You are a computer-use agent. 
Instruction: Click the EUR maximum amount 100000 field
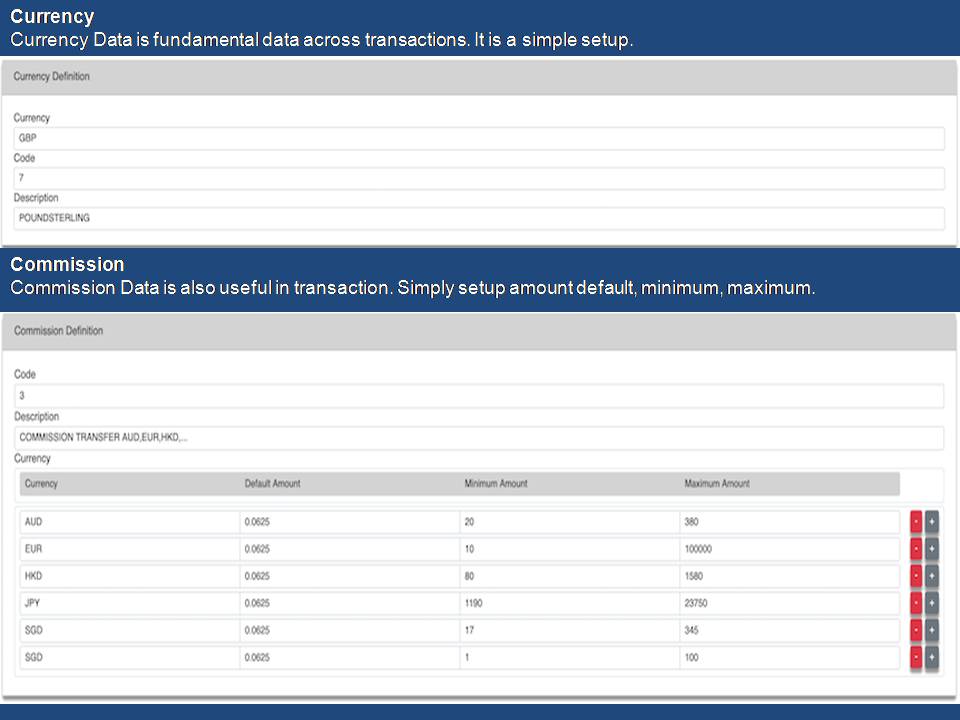tap(789, 549)
